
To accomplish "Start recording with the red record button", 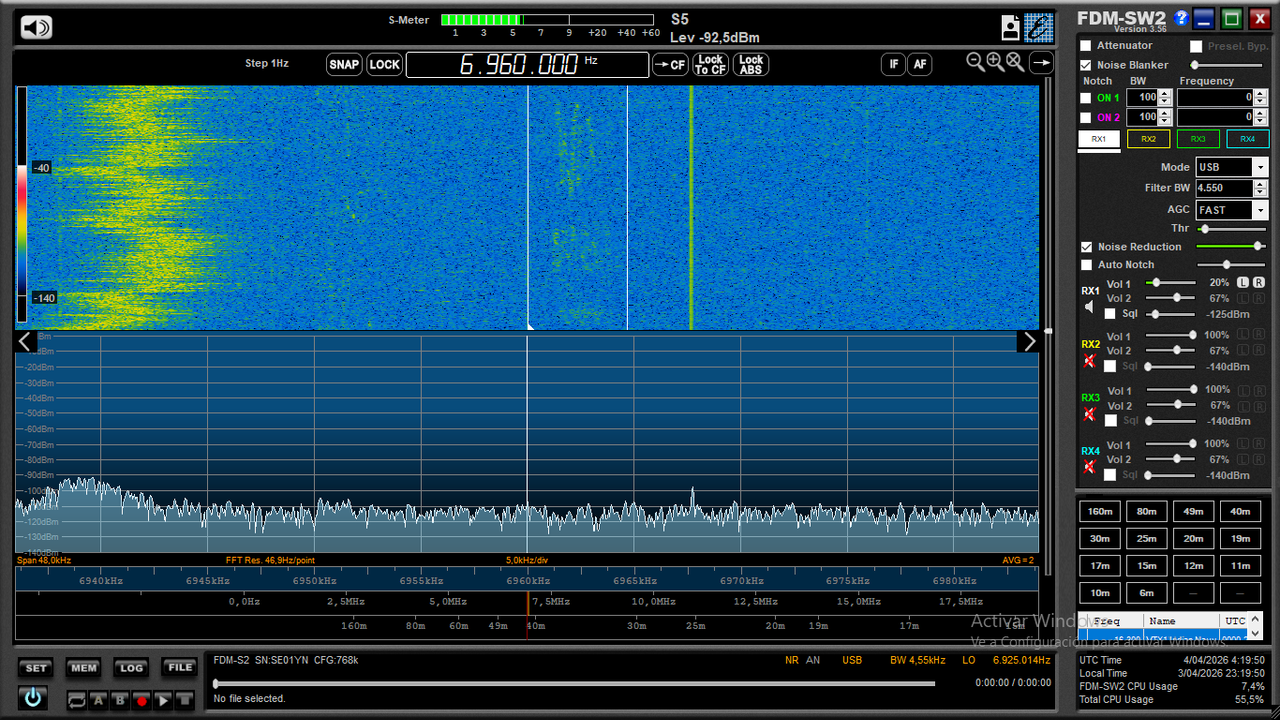I will tap(141, 701).
